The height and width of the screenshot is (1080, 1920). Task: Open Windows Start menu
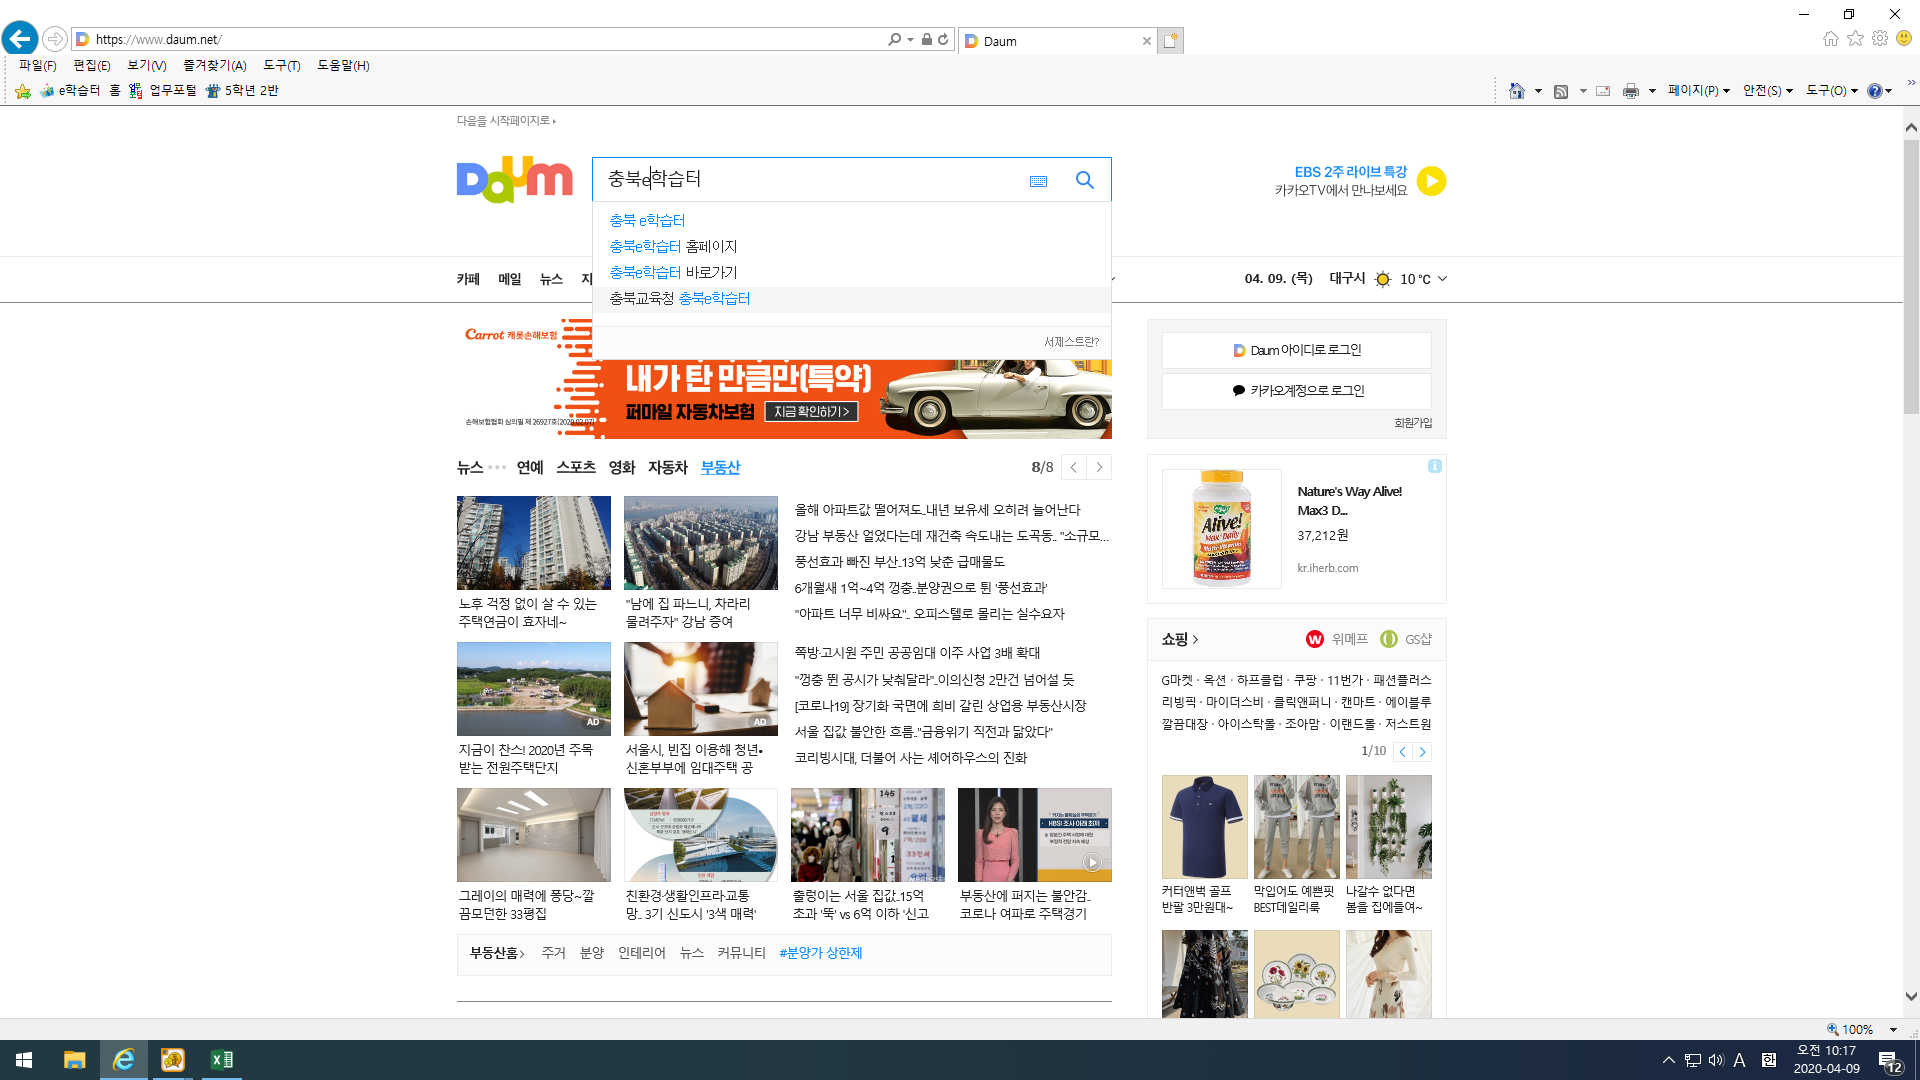click(x=24, y=1060)
